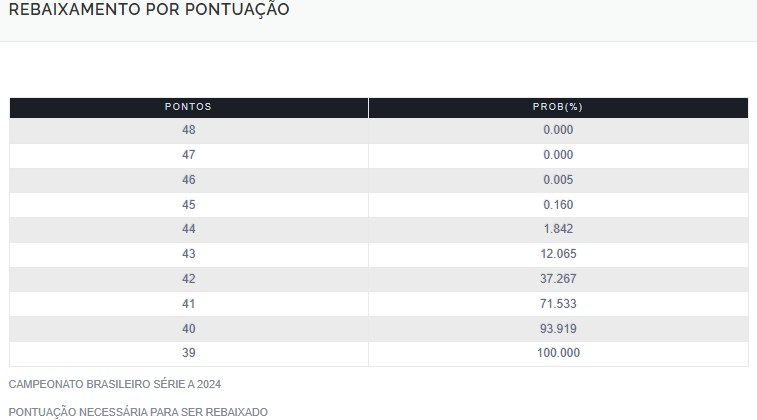Select the 43 points cell
This screenshot has width=757, height=420.
[x=189, y=254]
